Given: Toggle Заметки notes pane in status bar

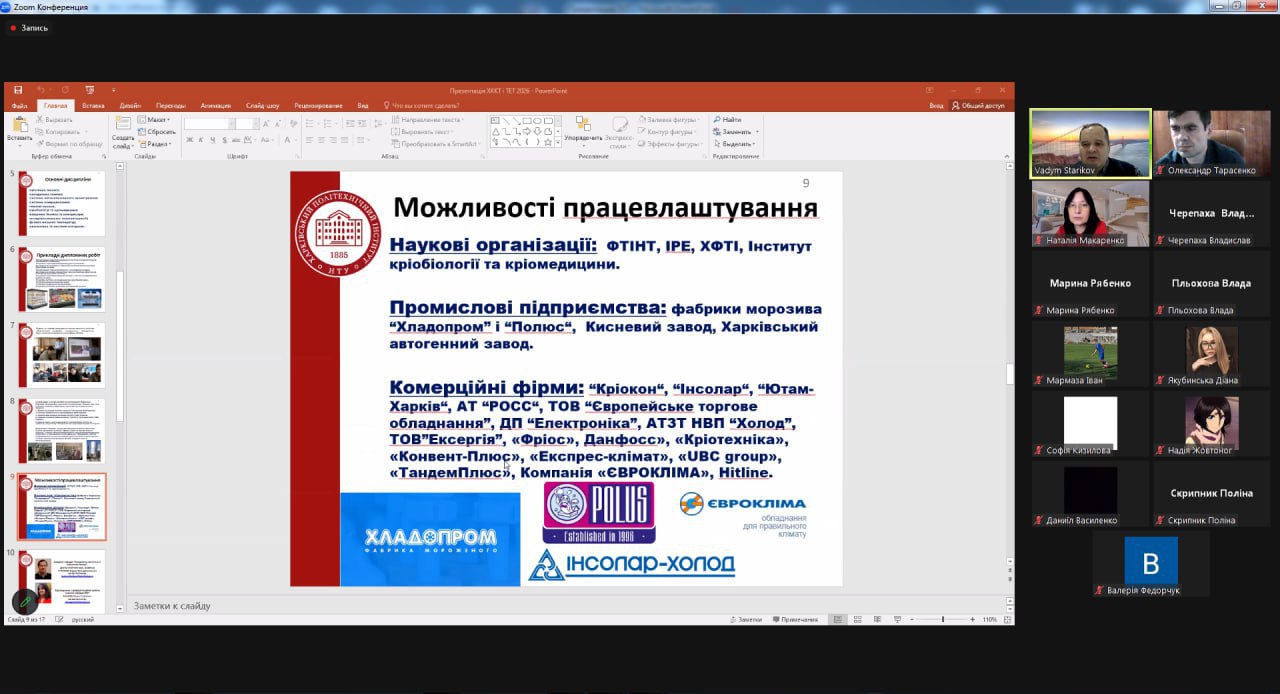Looking at the screenshot, I should pyautogui.click(x=745, y=619).
